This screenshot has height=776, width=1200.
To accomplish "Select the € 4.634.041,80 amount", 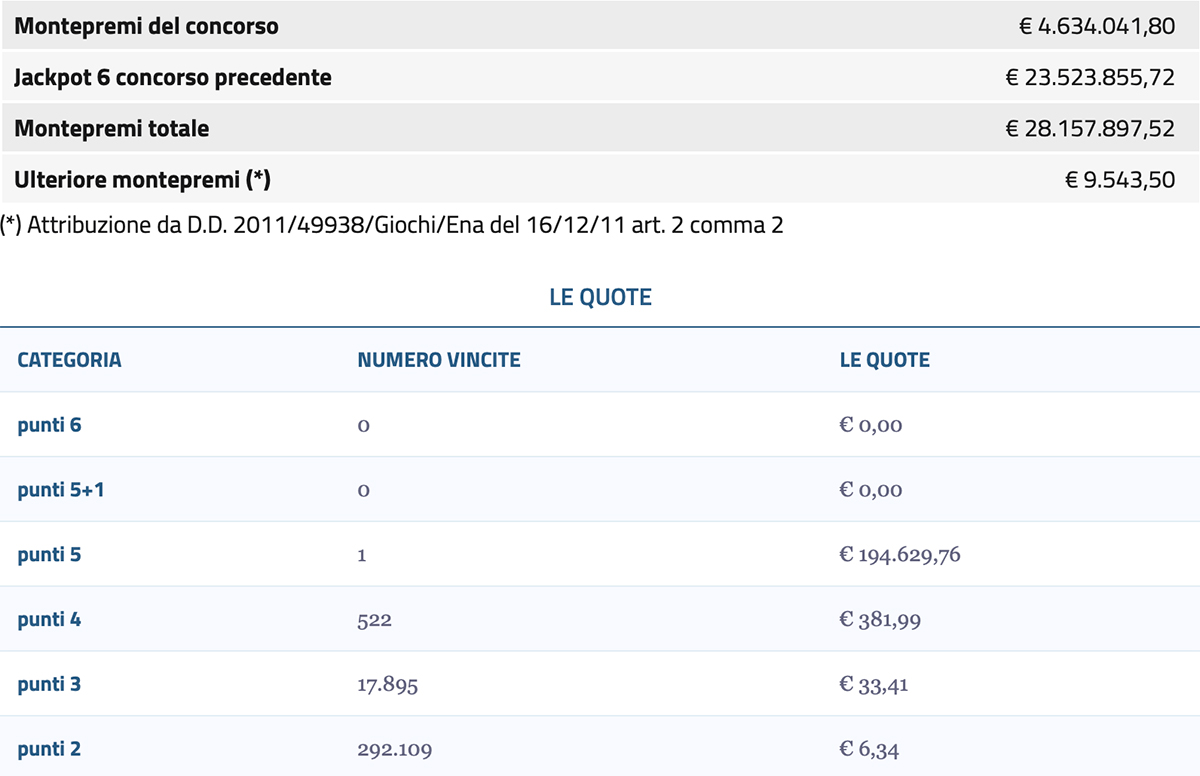I will (1096, 26).
